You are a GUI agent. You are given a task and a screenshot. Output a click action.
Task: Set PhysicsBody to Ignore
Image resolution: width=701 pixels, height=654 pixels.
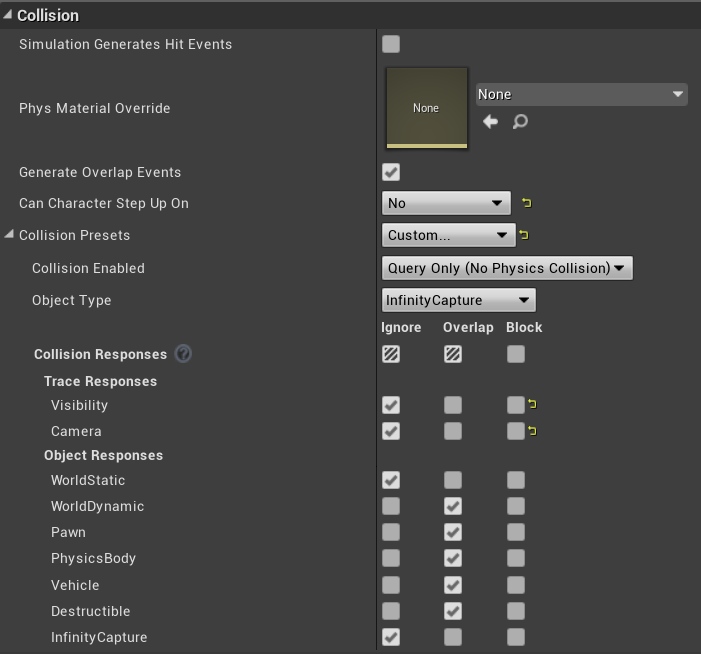tap(391, 558)
